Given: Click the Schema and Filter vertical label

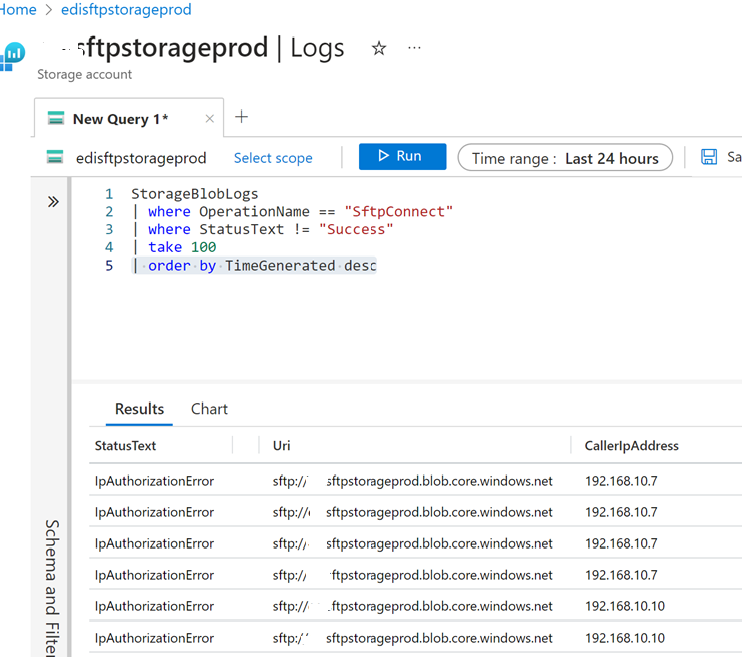Looking at the screenshot, I should click(x=52, y=587).
